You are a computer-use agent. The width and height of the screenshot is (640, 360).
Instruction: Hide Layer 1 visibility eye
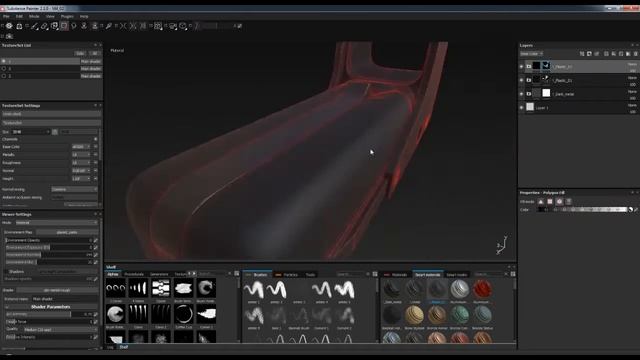[x=521, y=107]
